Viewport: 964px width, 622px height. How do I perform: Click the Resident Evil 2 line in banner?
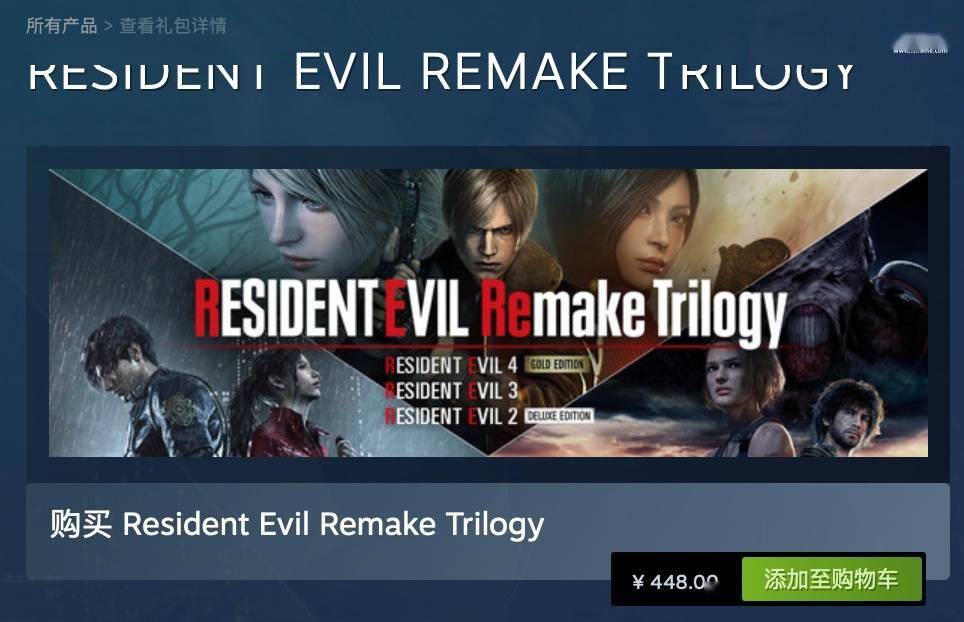click(451, 416)
